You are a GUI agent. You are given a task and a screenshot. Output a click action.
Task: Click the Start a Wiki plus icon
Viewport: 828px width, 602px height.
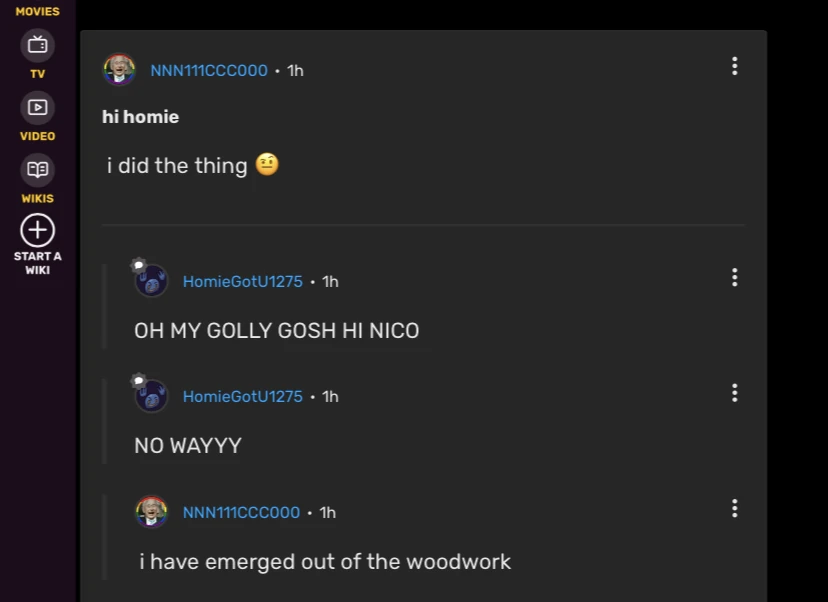point(37,230)
